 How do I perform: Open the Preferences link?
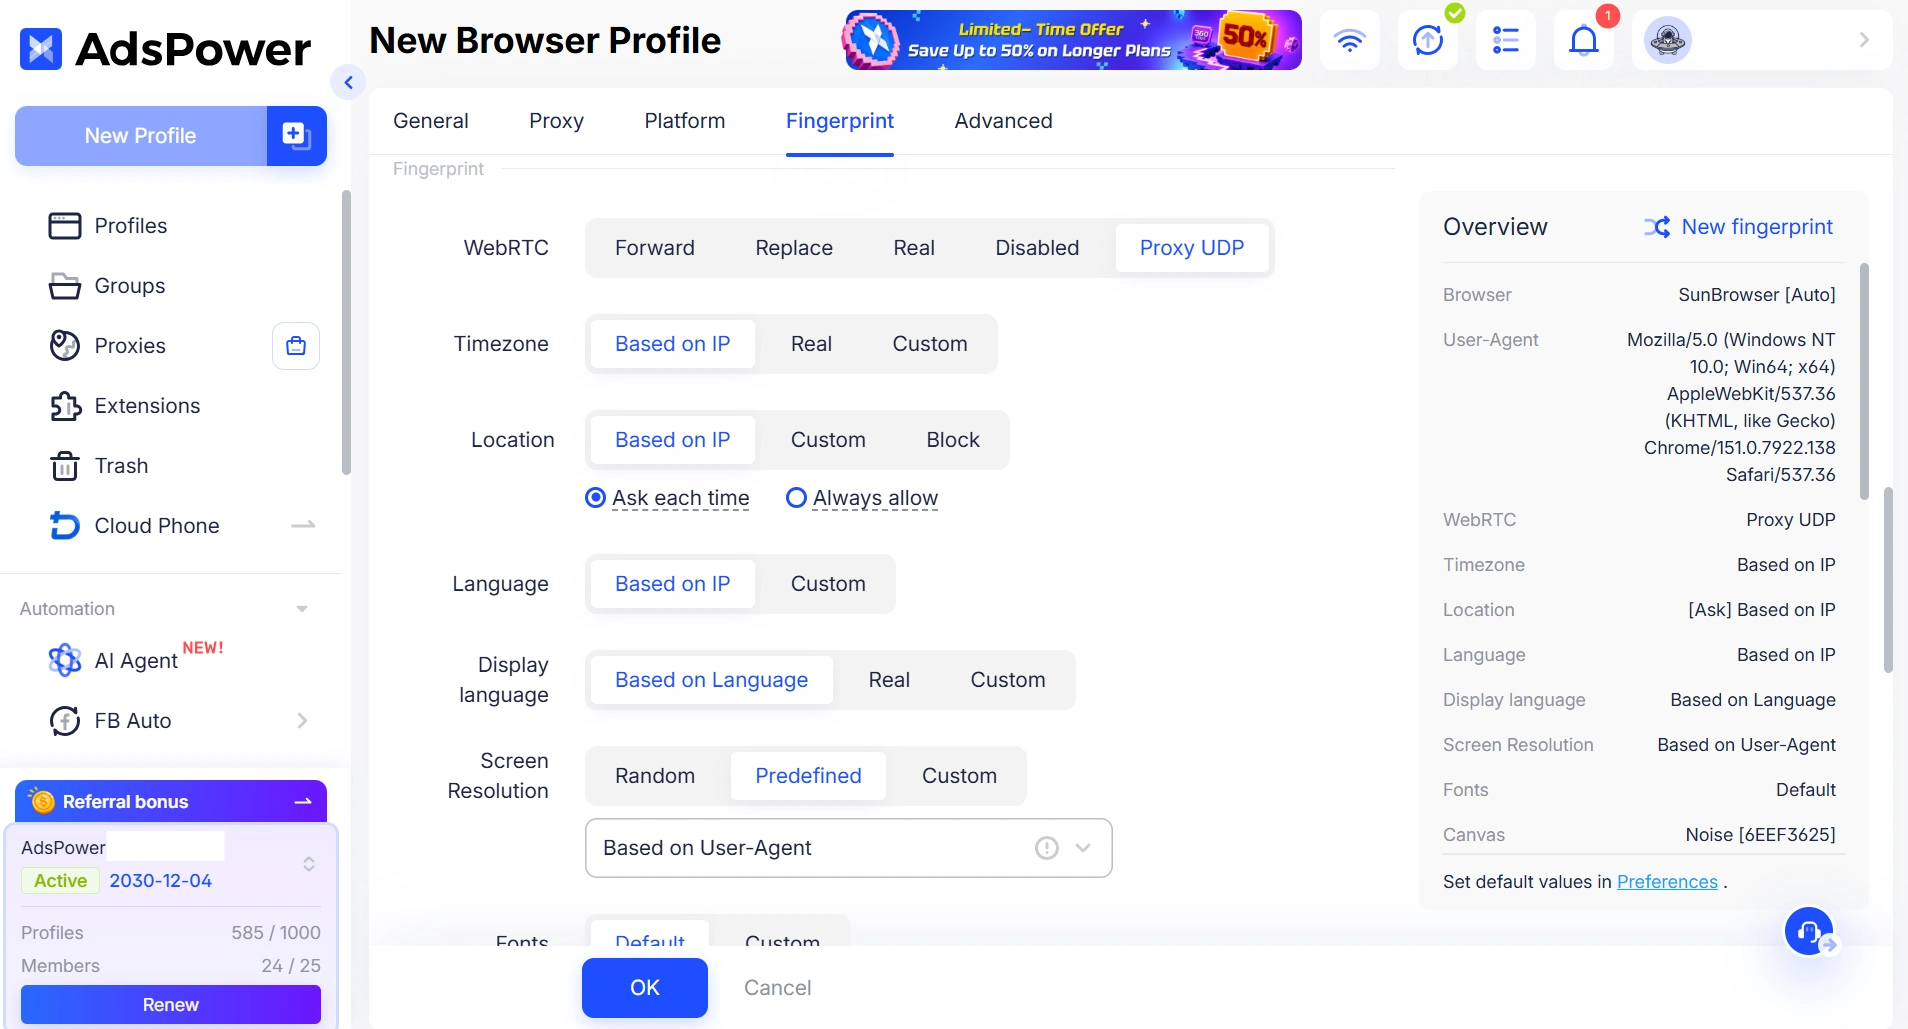pos(1667,882)
